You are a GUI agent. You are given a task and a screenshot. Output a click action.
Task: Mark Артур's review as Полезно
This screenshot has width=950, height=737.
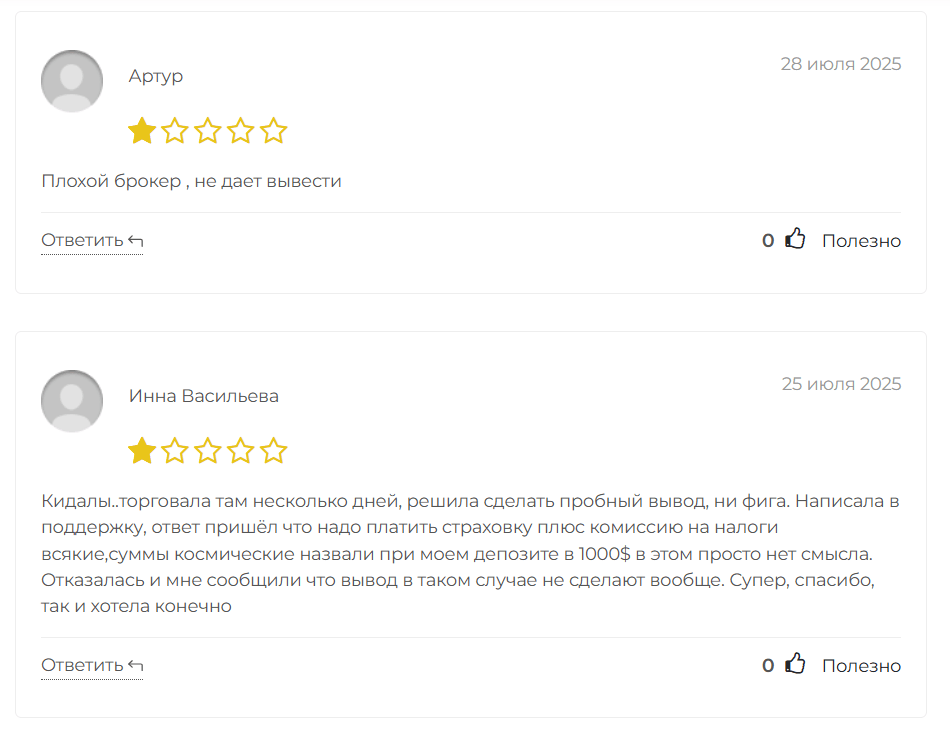(861, 241)
